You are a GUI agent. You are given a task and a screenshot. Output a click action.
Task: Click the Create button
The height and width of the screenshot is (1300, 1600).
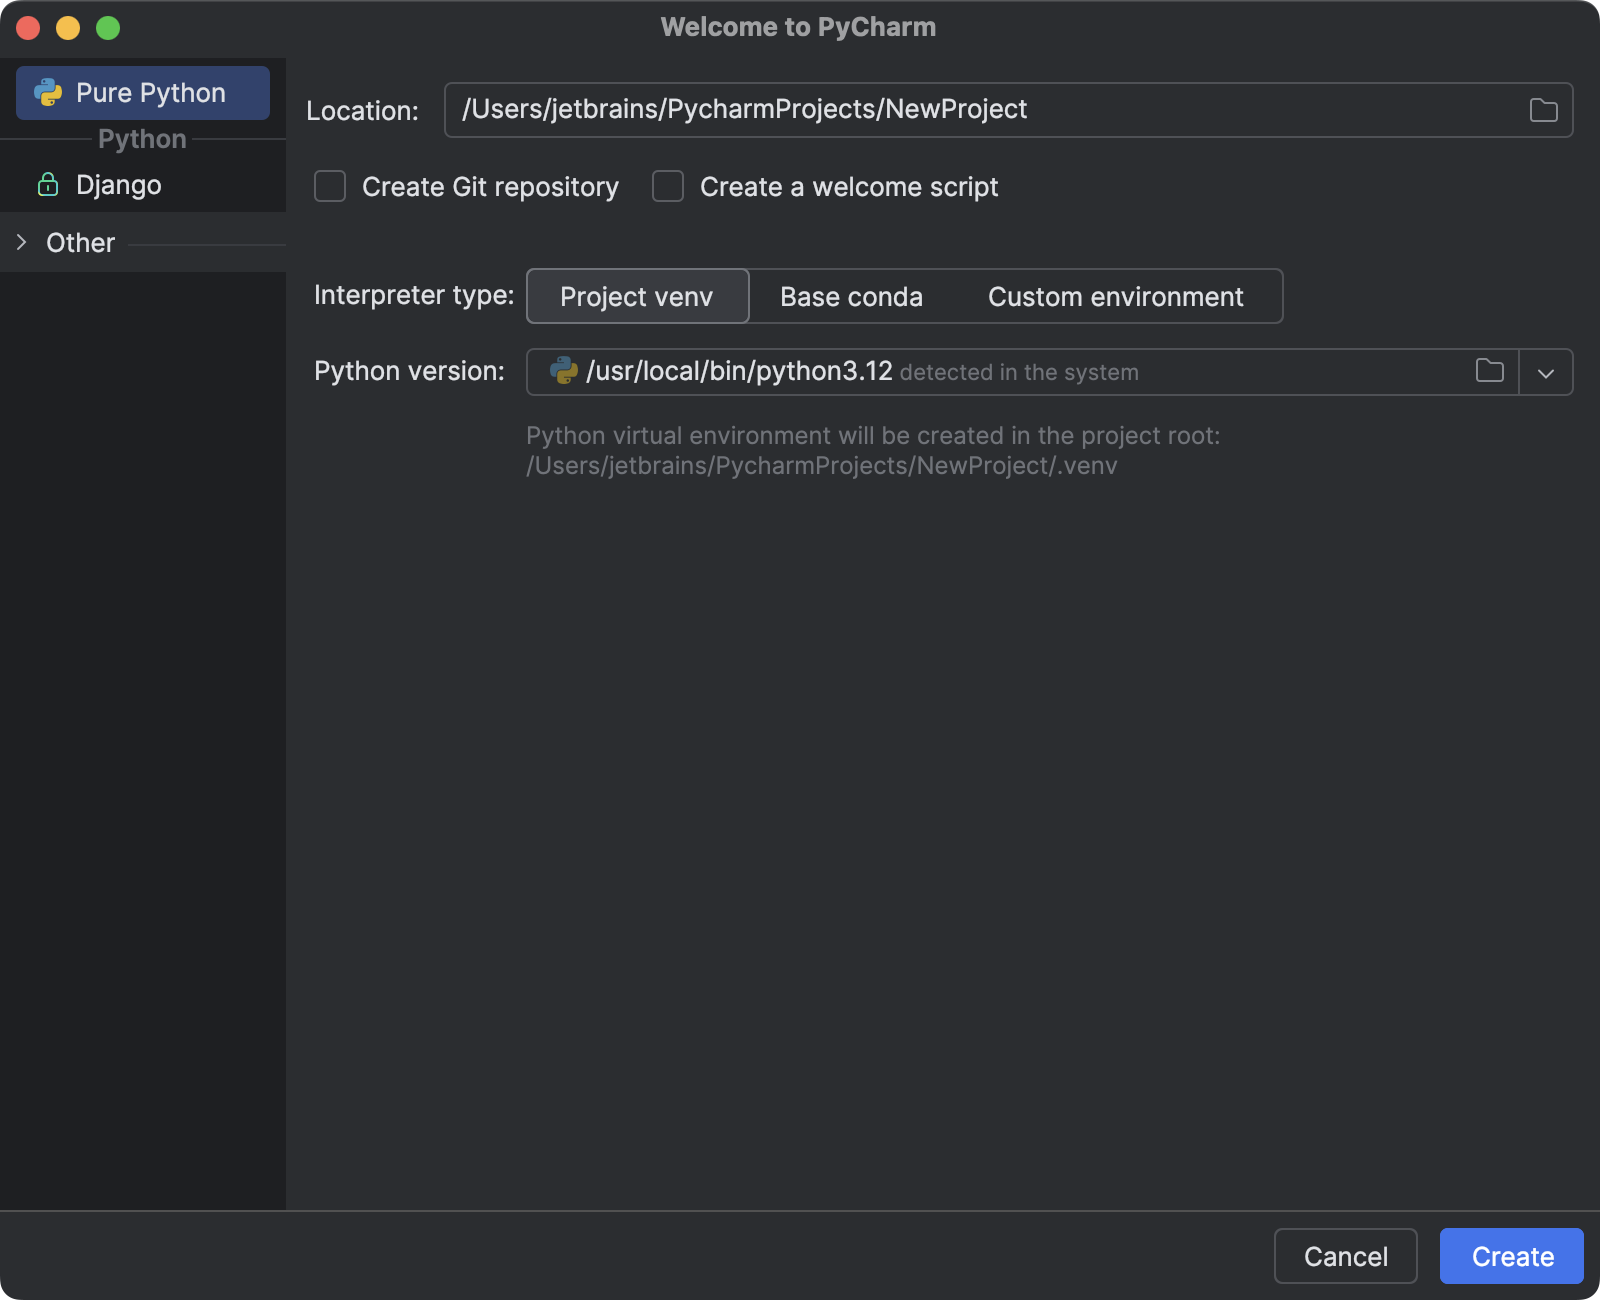pos(1510,1256)
